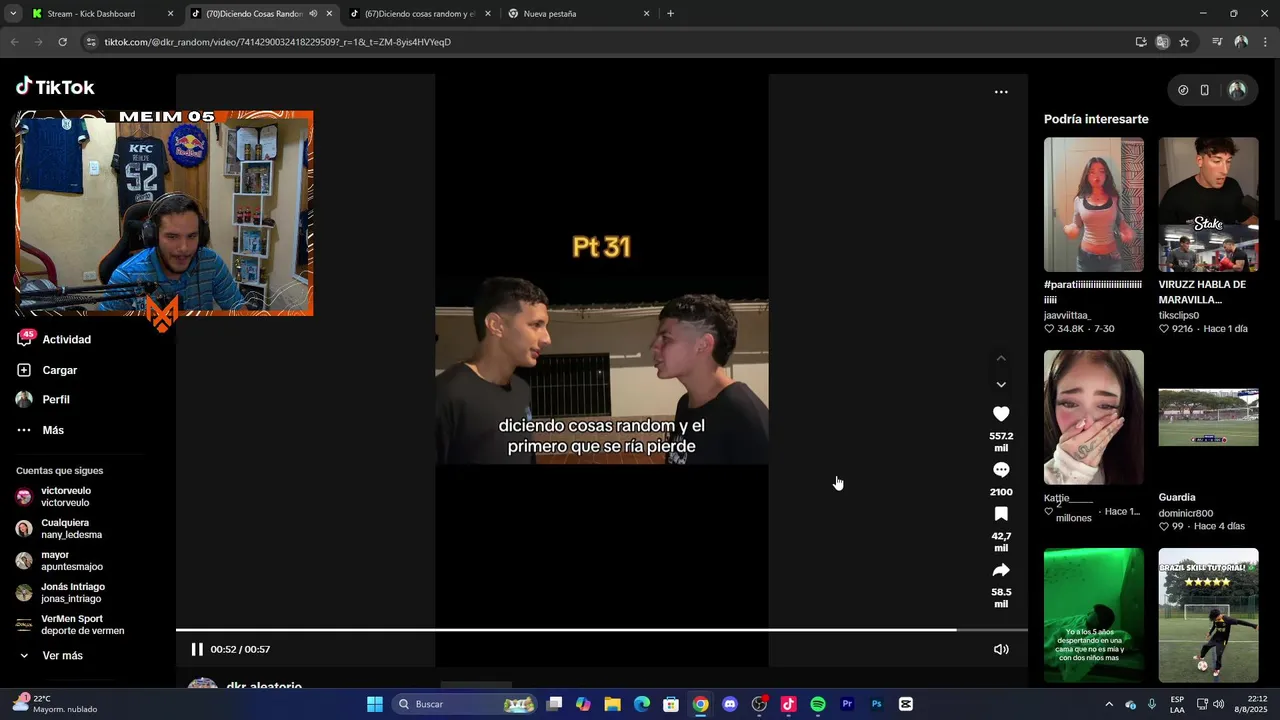Open new browser tab plus button
This screenshot has width=1280, height=720.
pyautogui.click(x=670, y=14)
